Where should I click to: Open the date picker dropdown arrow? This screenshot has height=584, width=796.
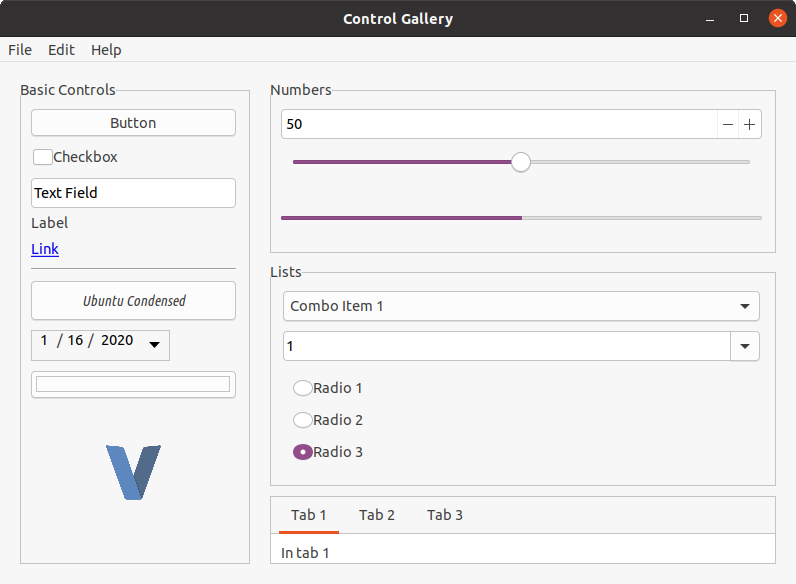click(154, 344)
